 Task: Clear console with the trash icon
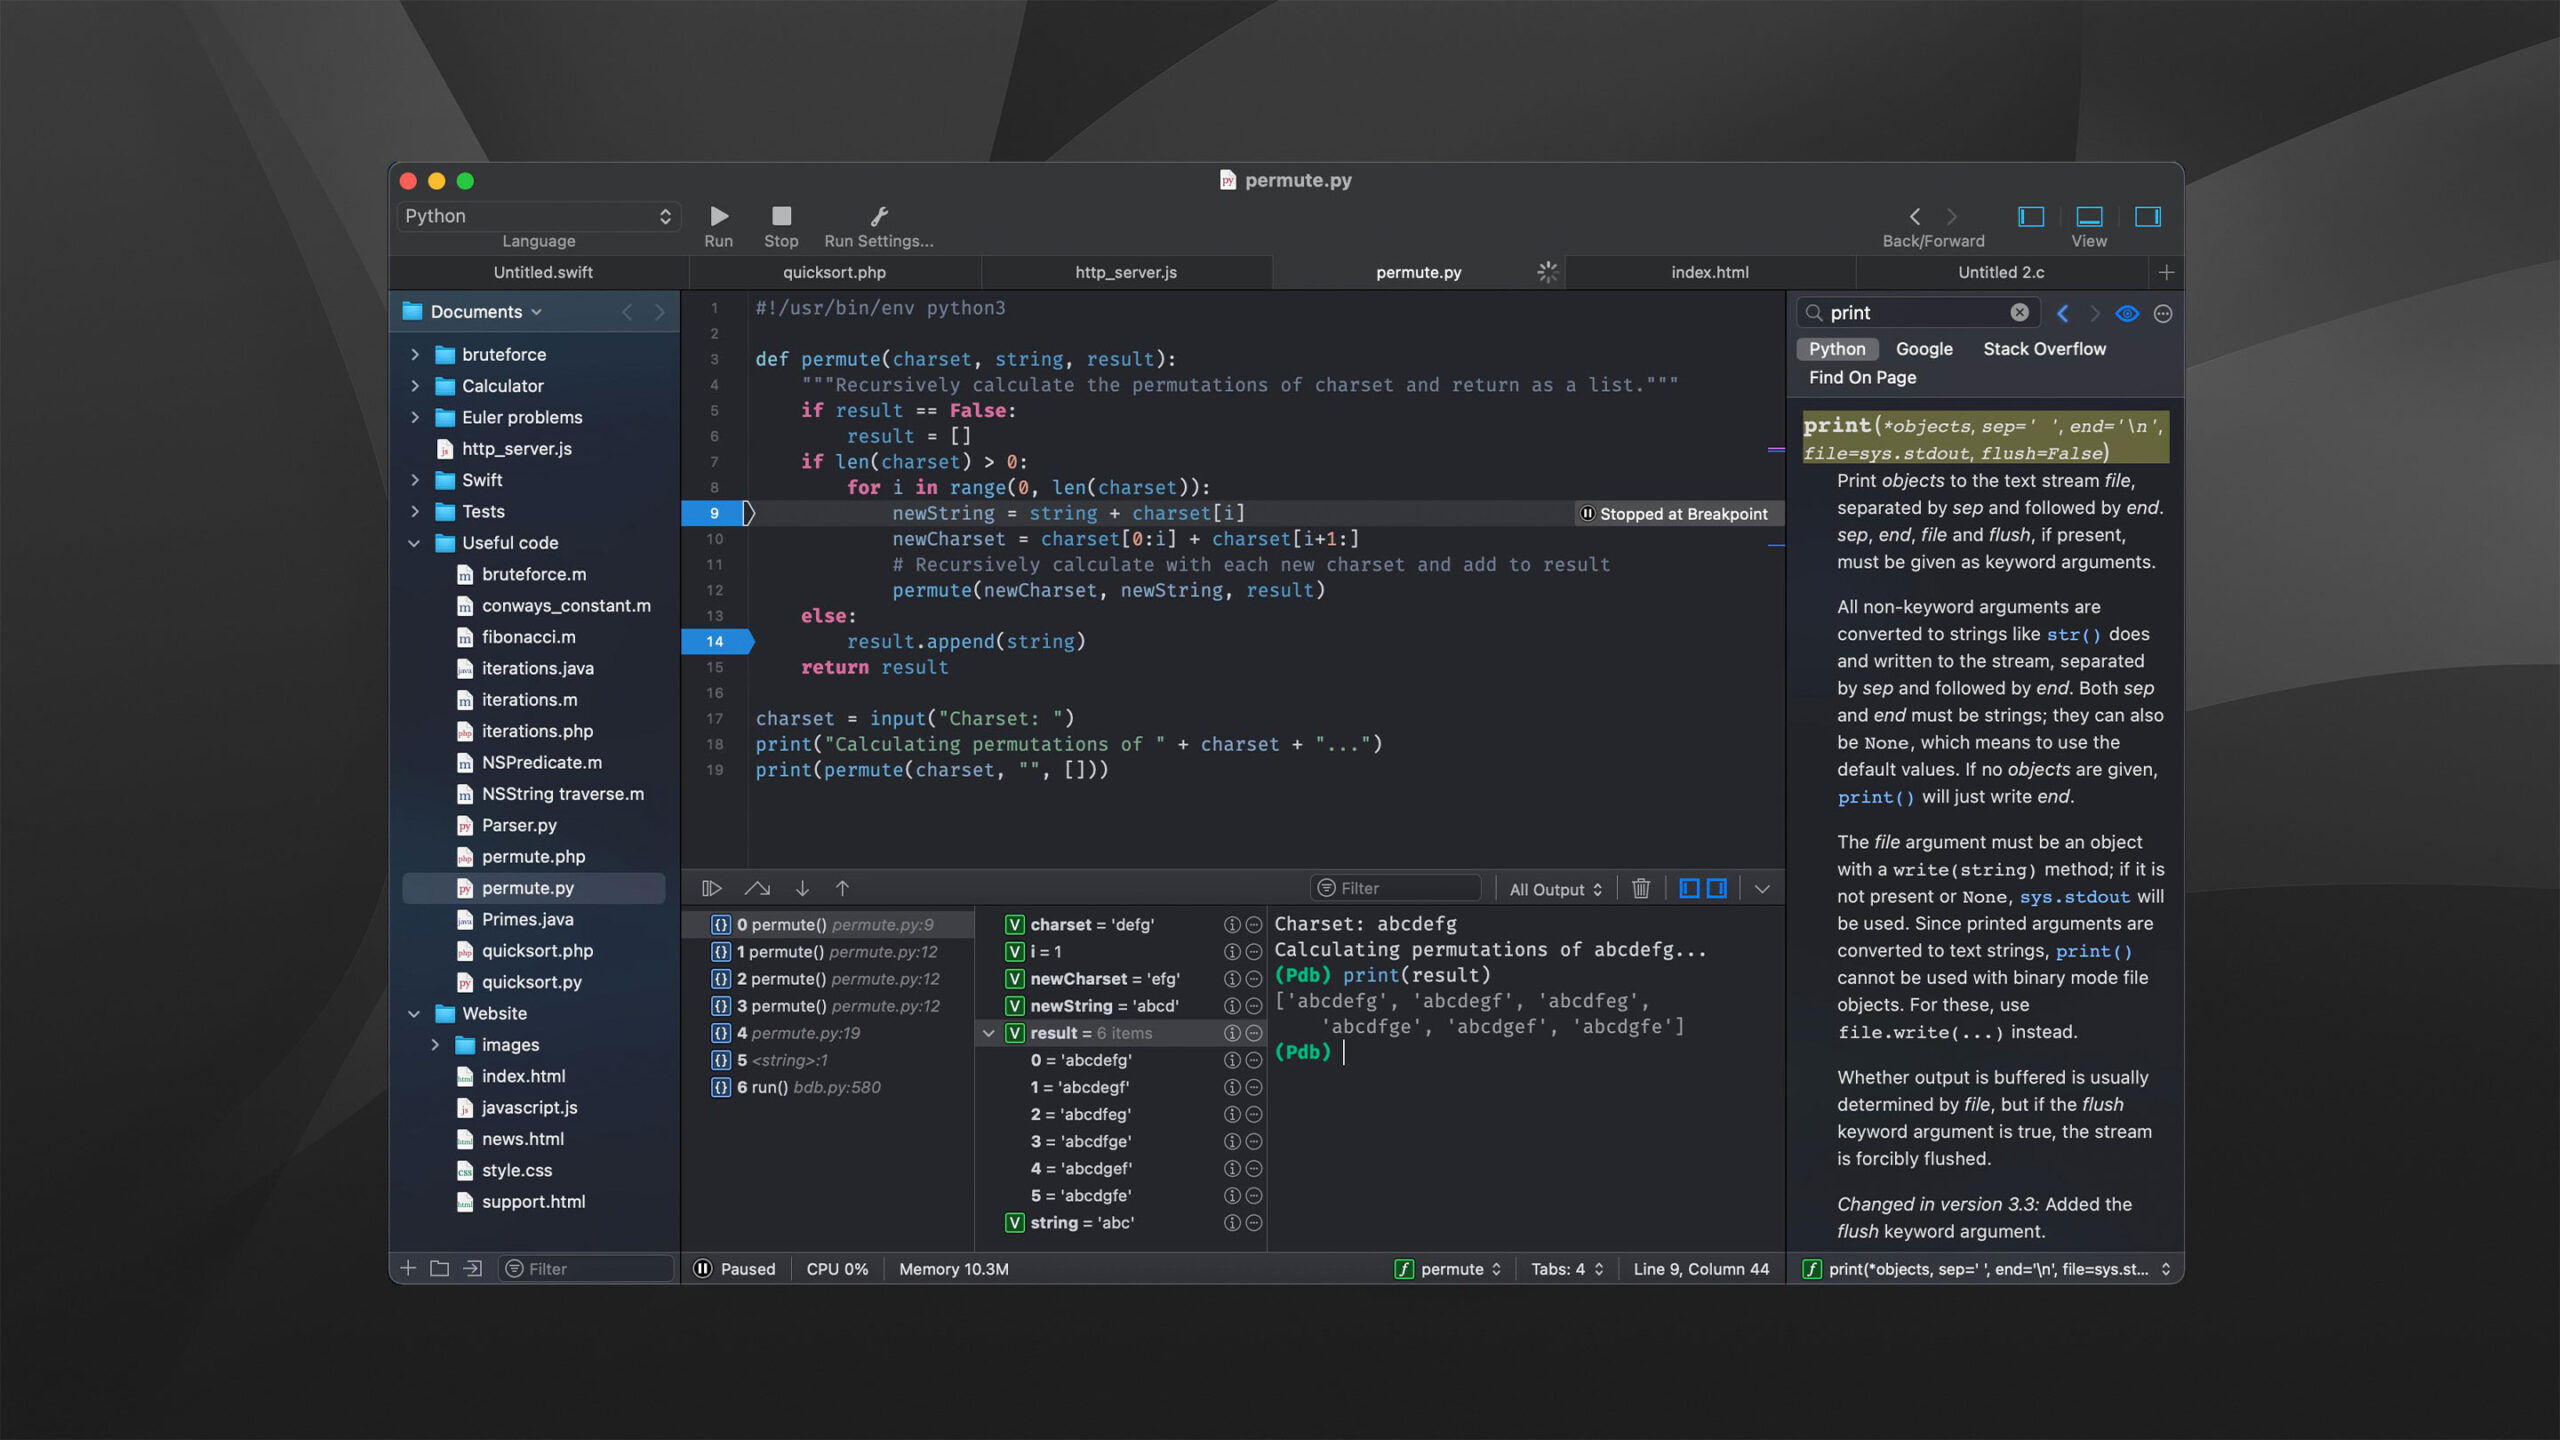[1640, 888]
